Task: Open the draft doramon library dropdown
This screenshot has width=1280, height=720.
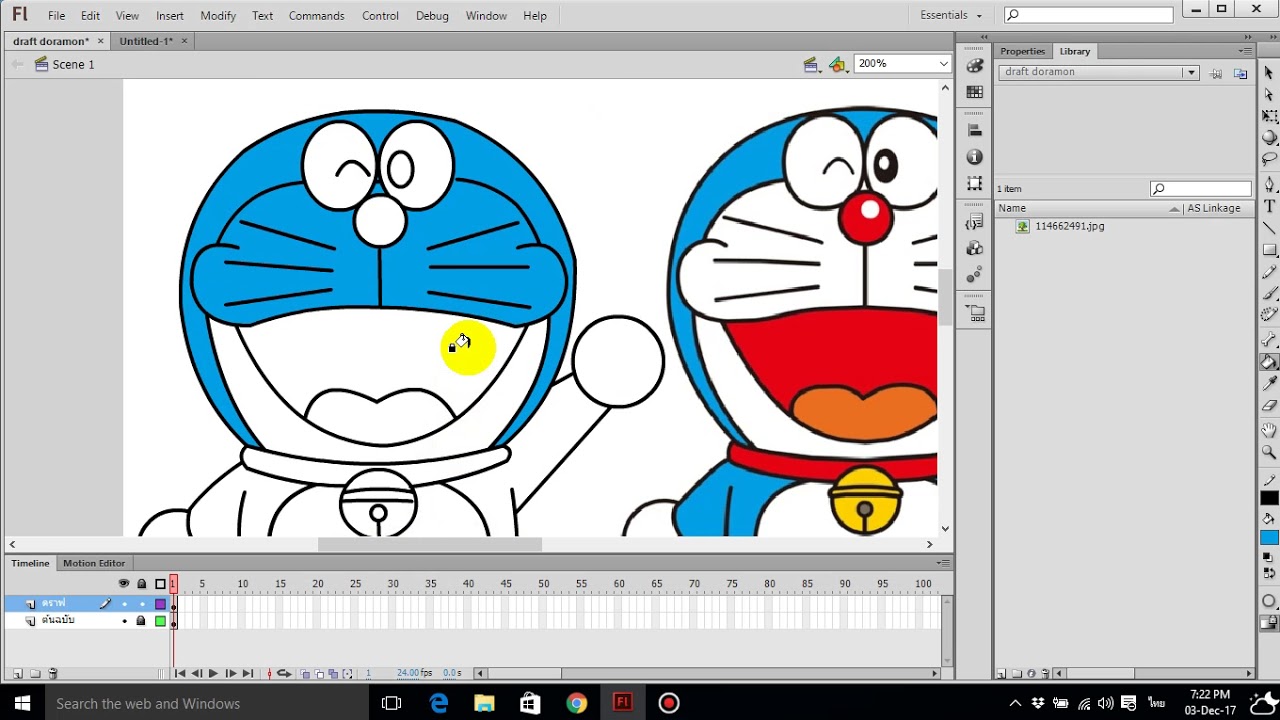Action: [x=1190, y=72]
